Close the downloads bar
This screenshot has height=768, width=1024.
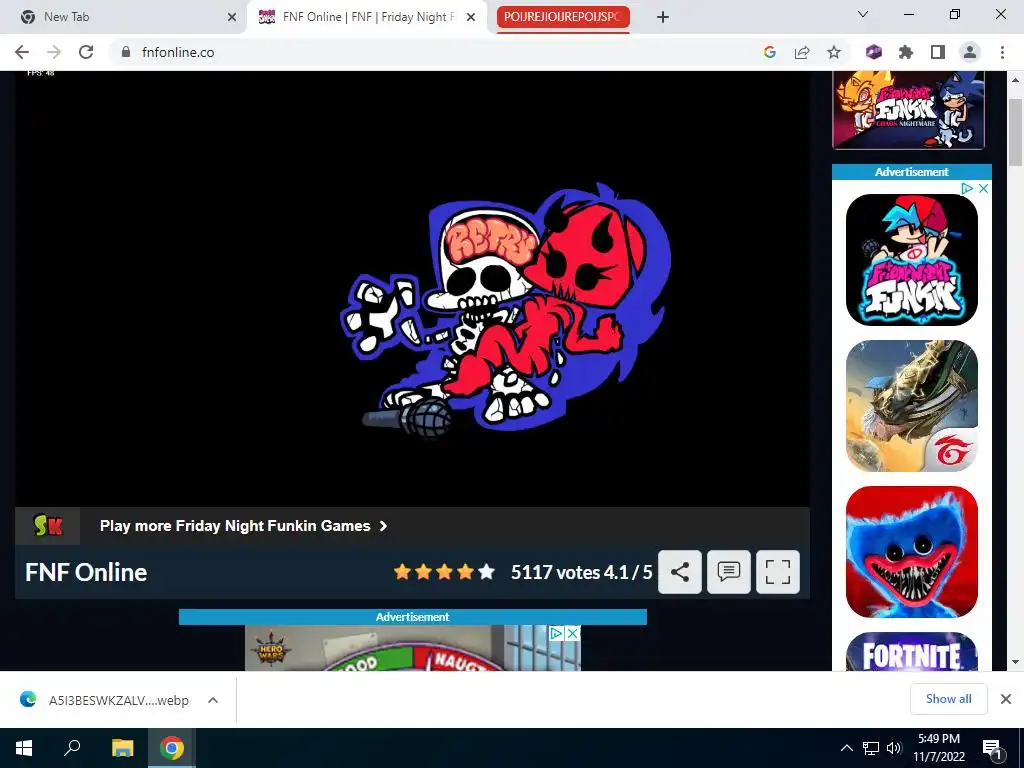coord(1006,699)
